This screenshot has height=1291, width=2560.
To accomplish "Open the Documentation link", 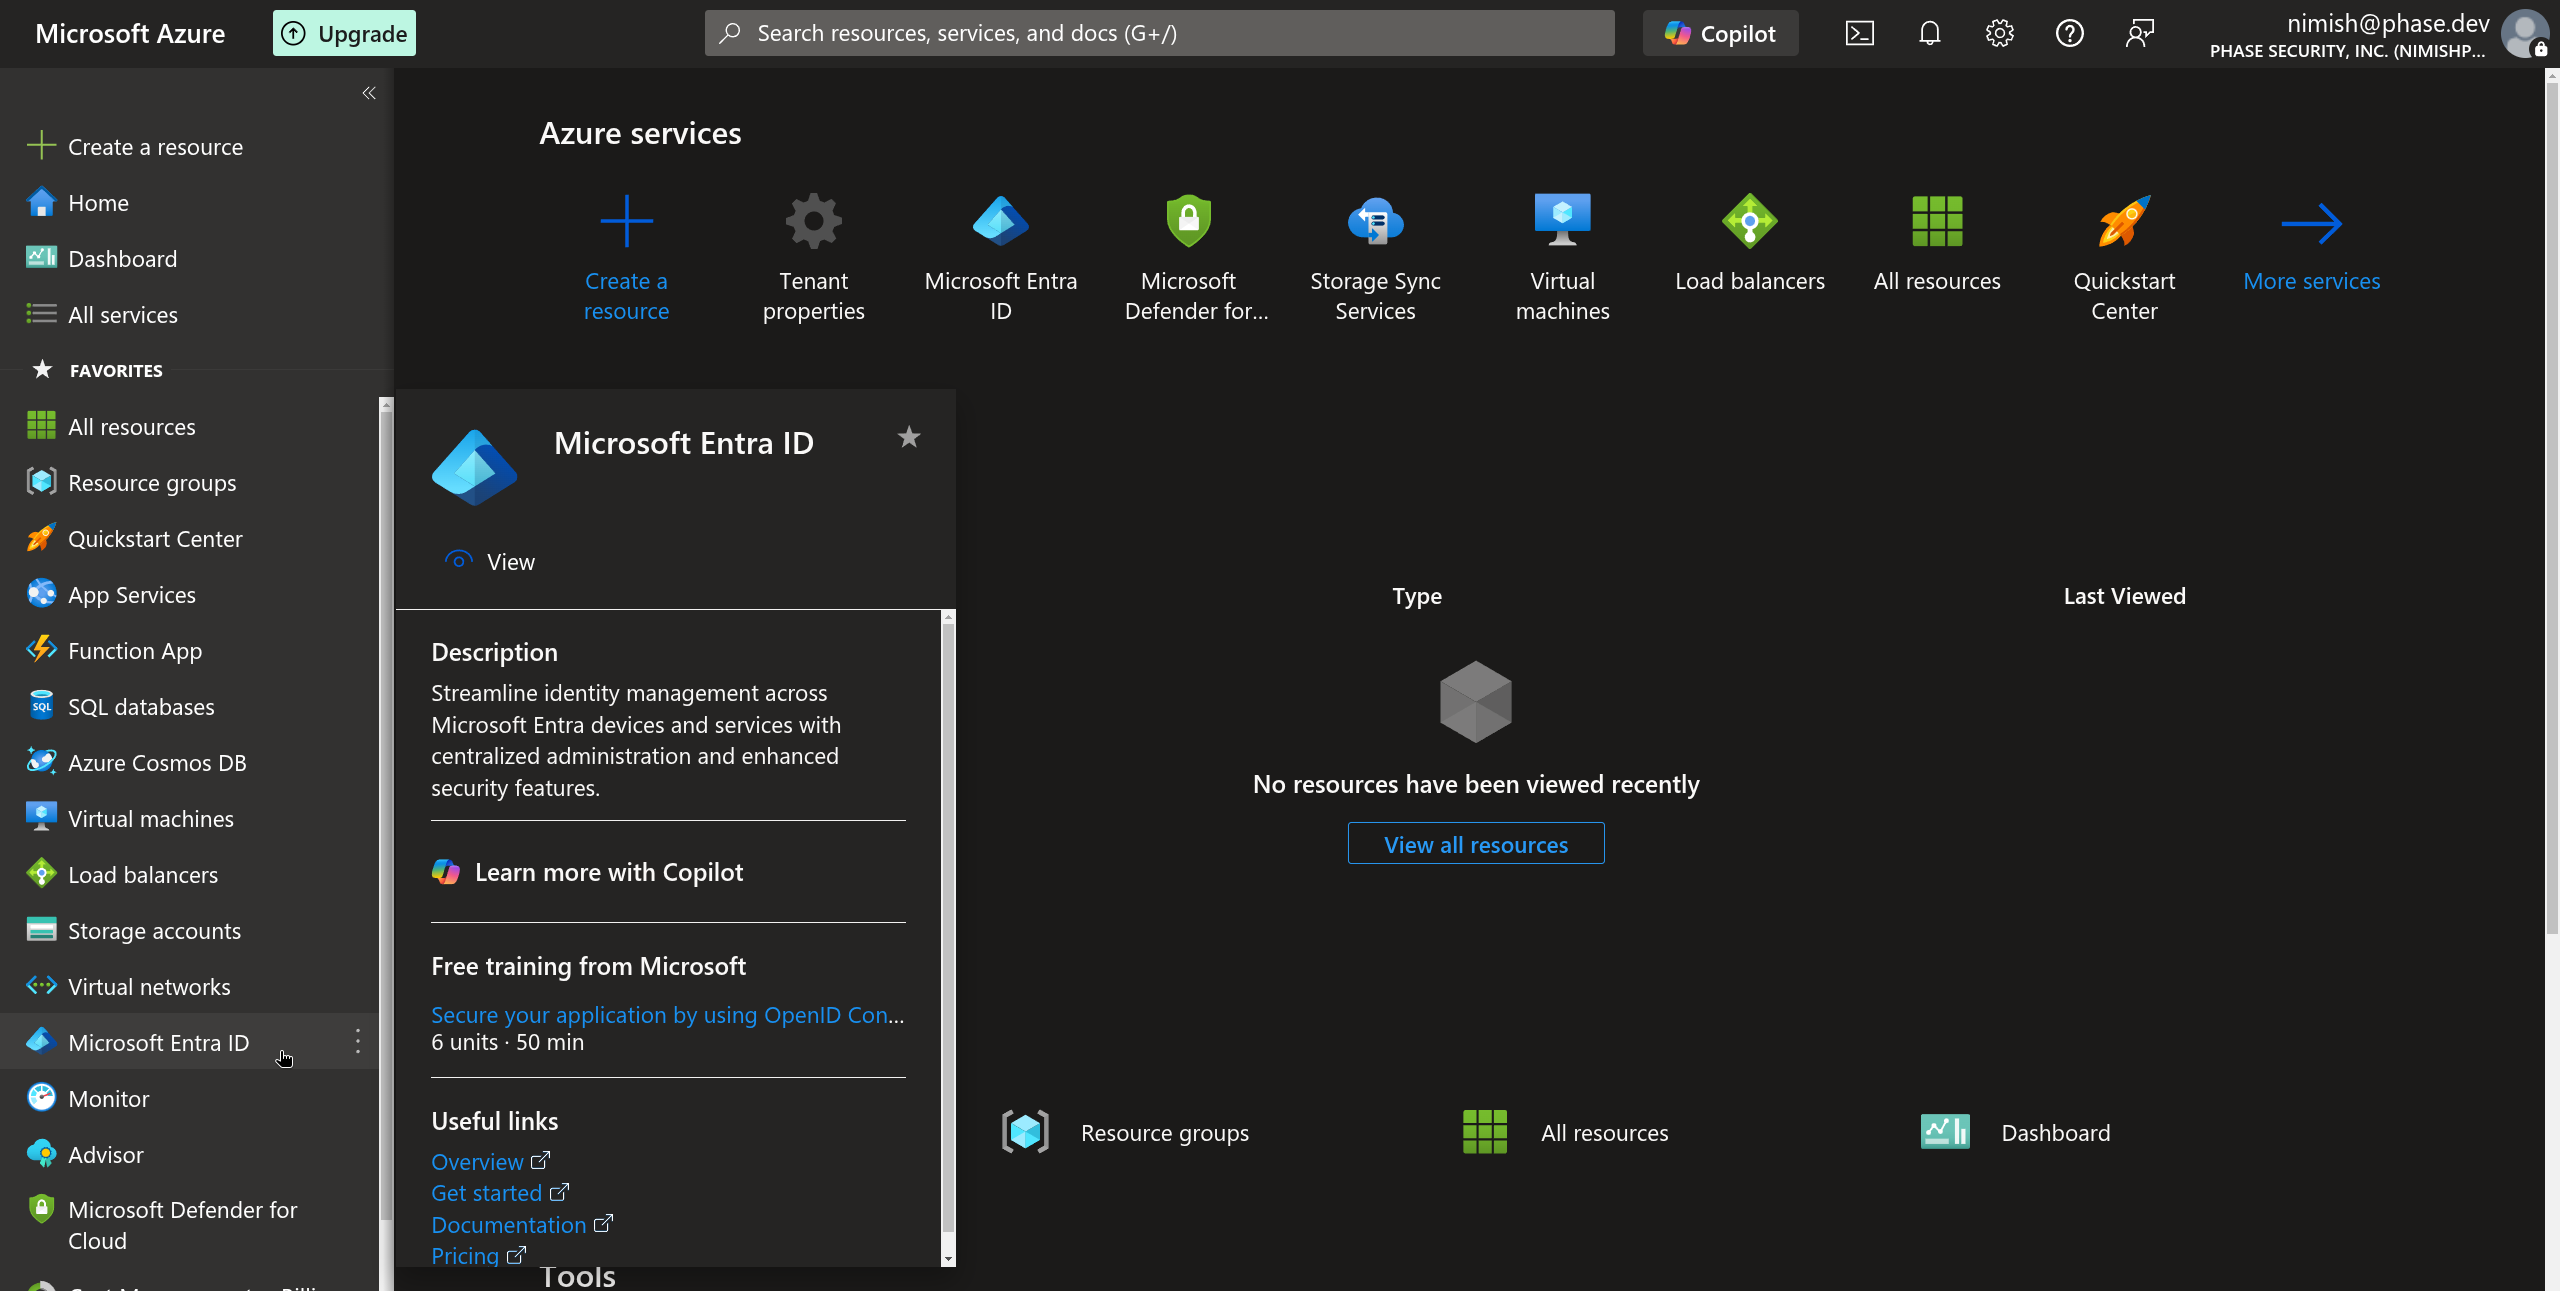I will pos(510,1224).
